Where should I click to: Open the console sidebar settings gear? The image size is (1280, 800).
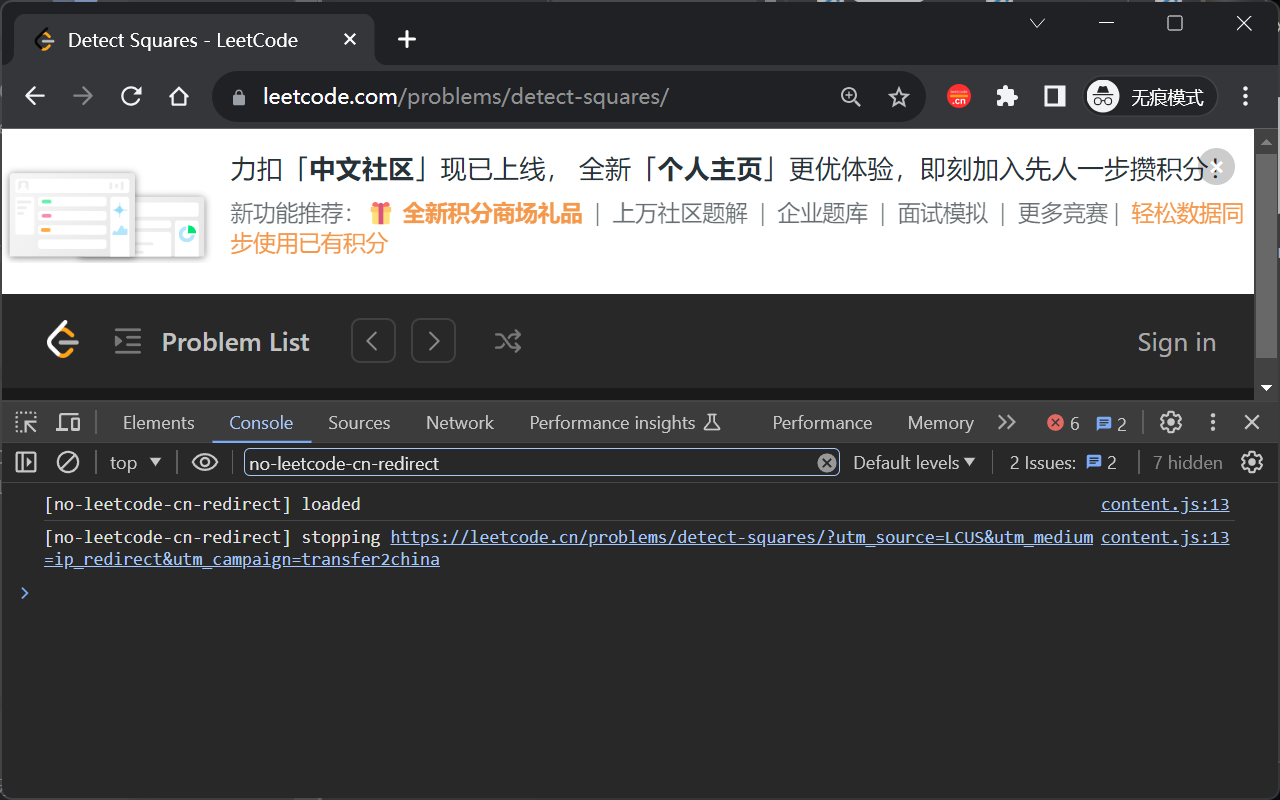pos(1252,462)
